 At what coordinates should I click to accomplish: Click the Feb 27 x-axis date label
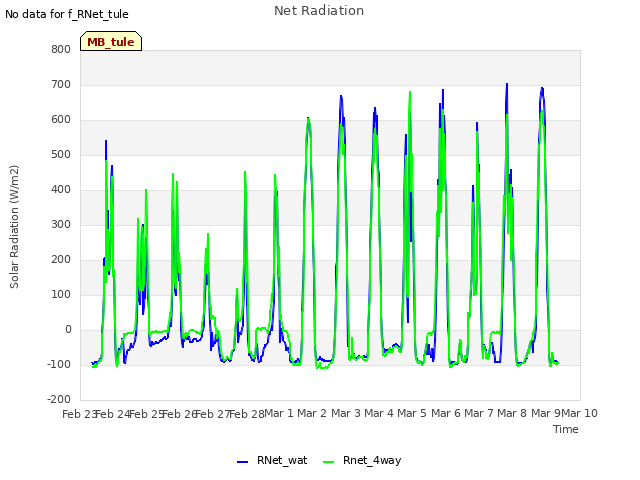(x=213, y=414)
